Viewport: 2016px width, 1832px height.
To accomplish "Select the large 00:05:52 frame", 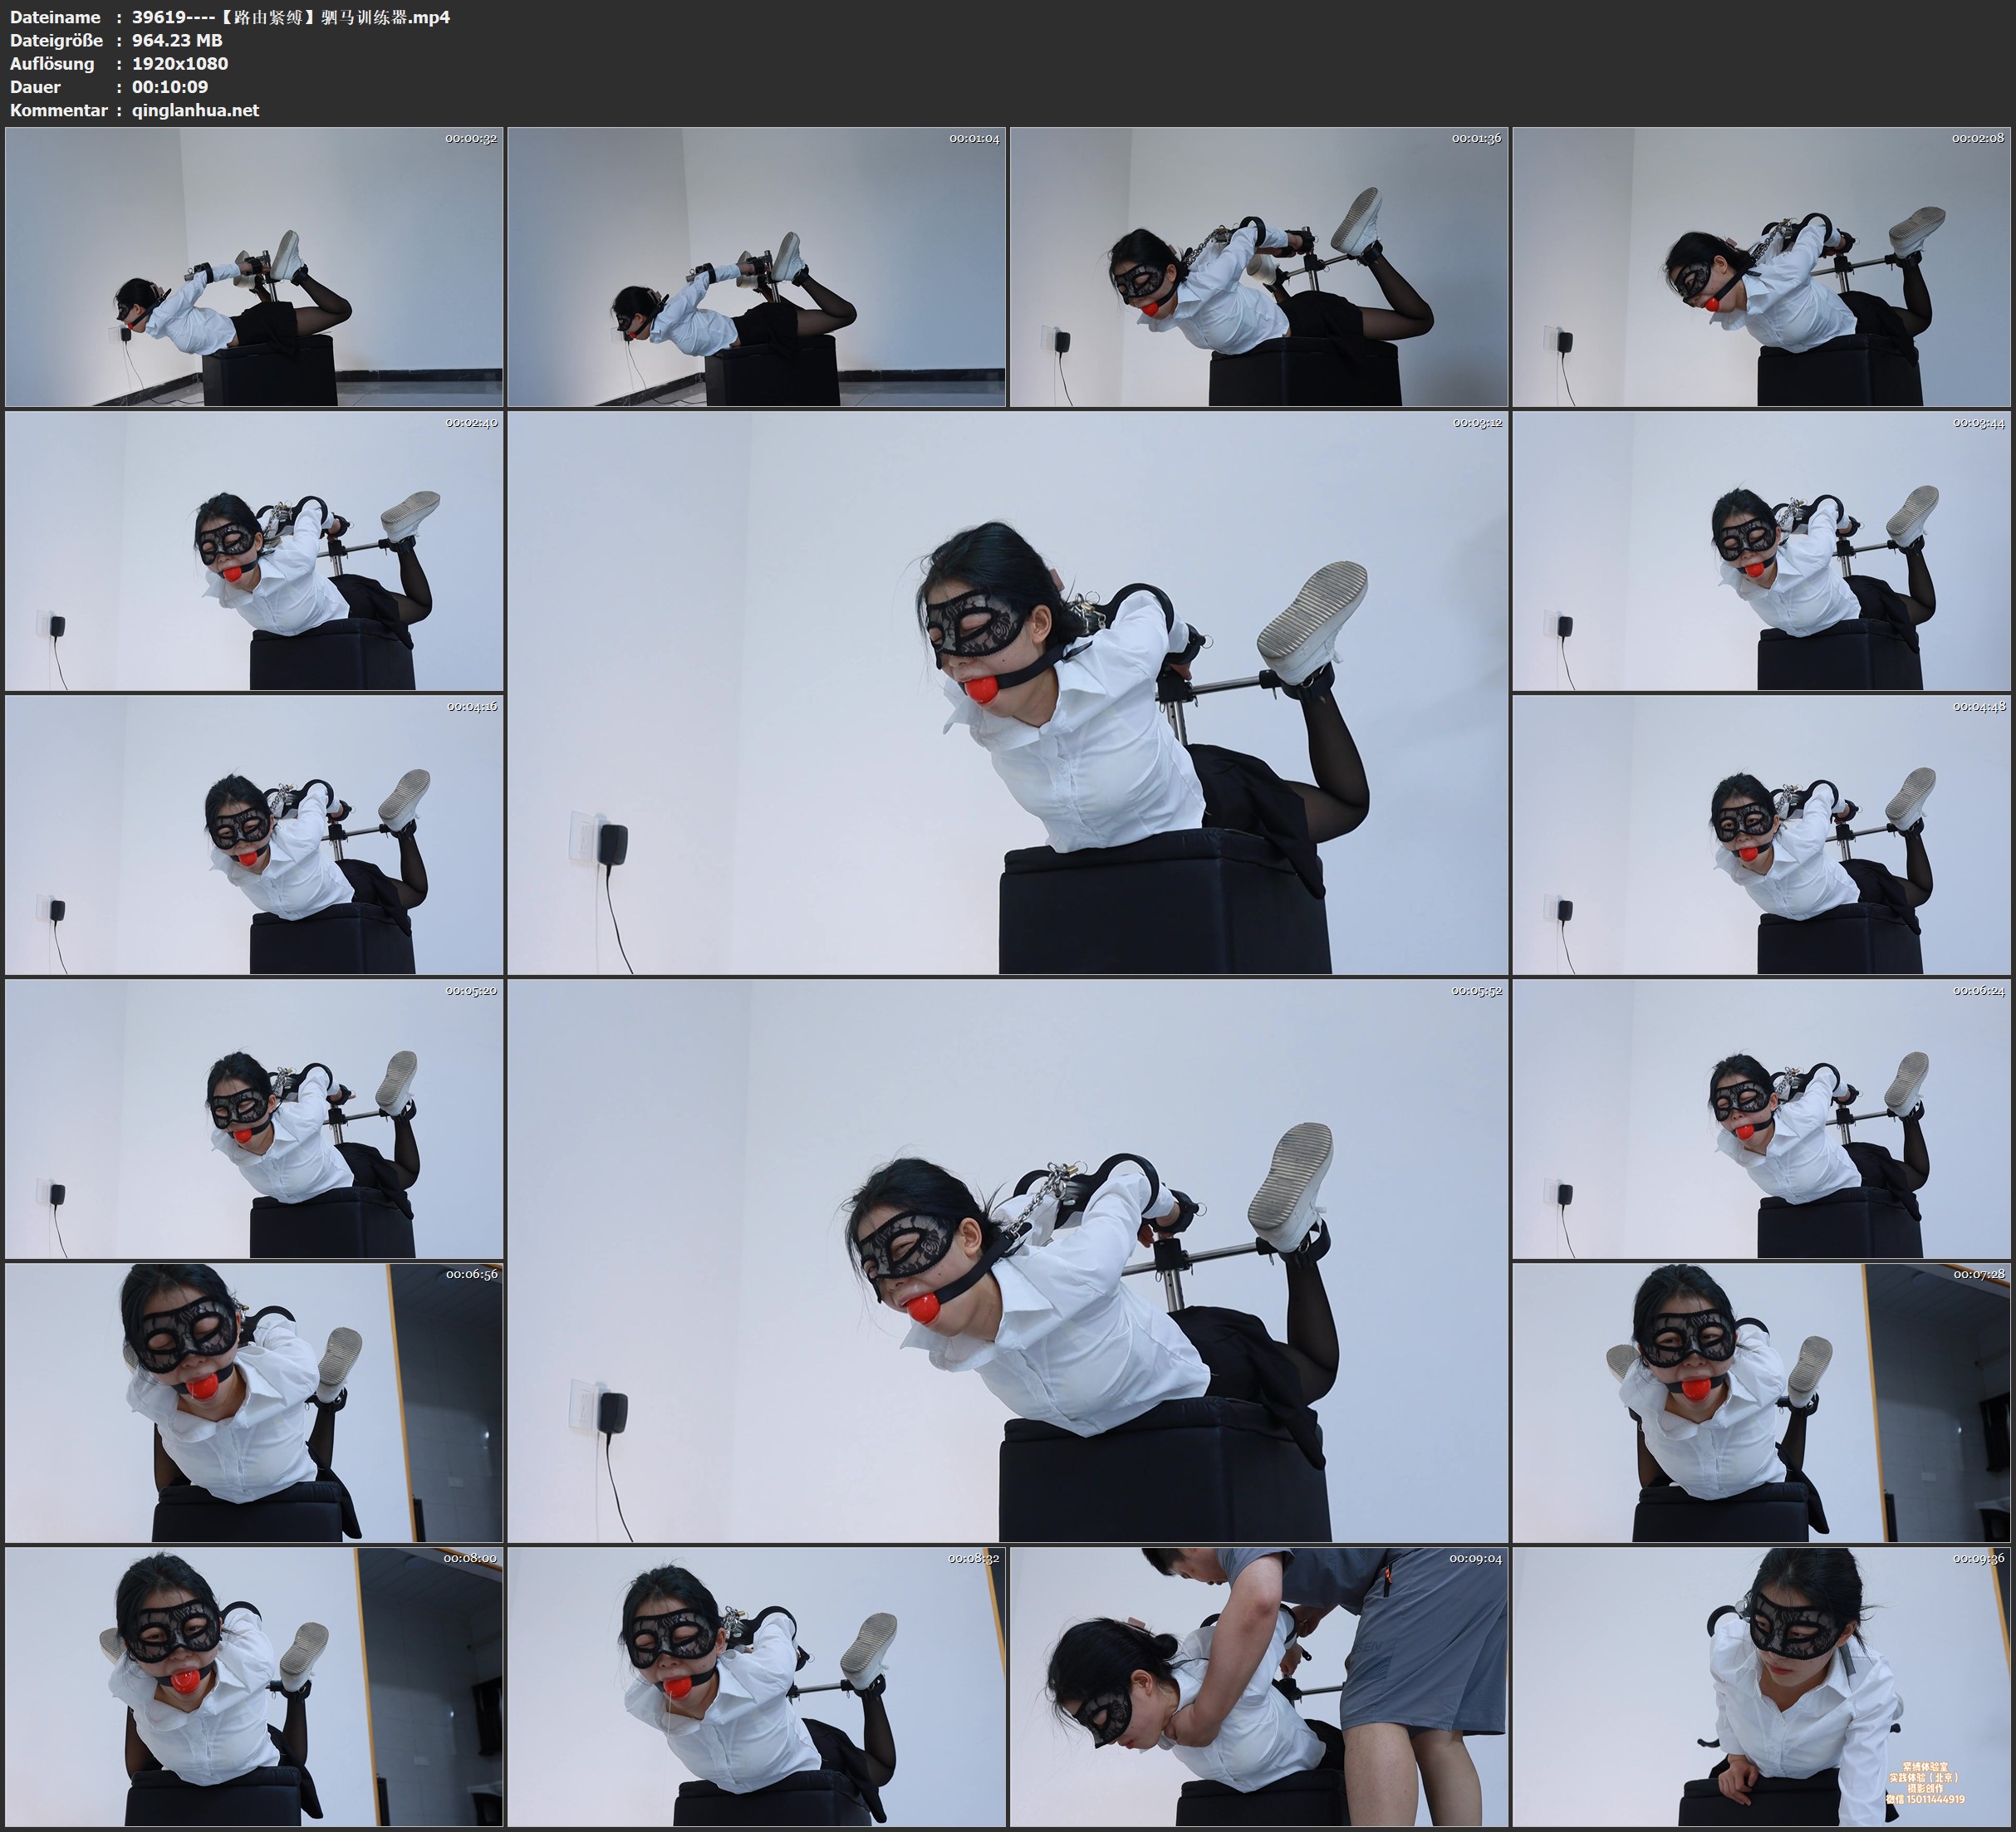I will (x=1007, y=1261).
